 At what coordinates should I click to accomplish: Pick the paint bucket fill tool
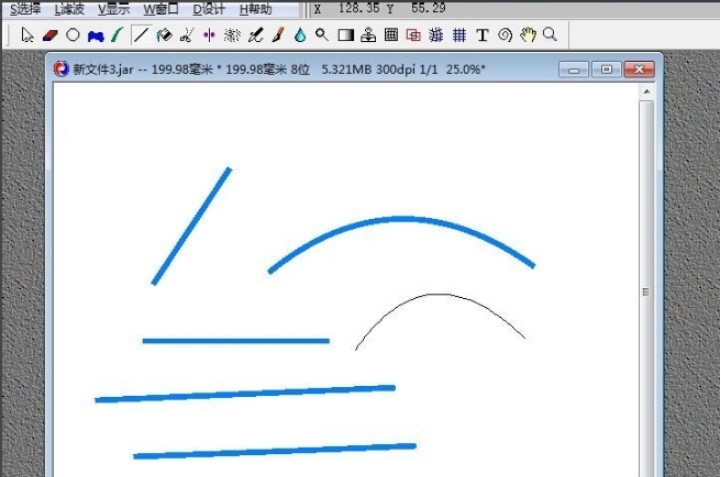164,35
